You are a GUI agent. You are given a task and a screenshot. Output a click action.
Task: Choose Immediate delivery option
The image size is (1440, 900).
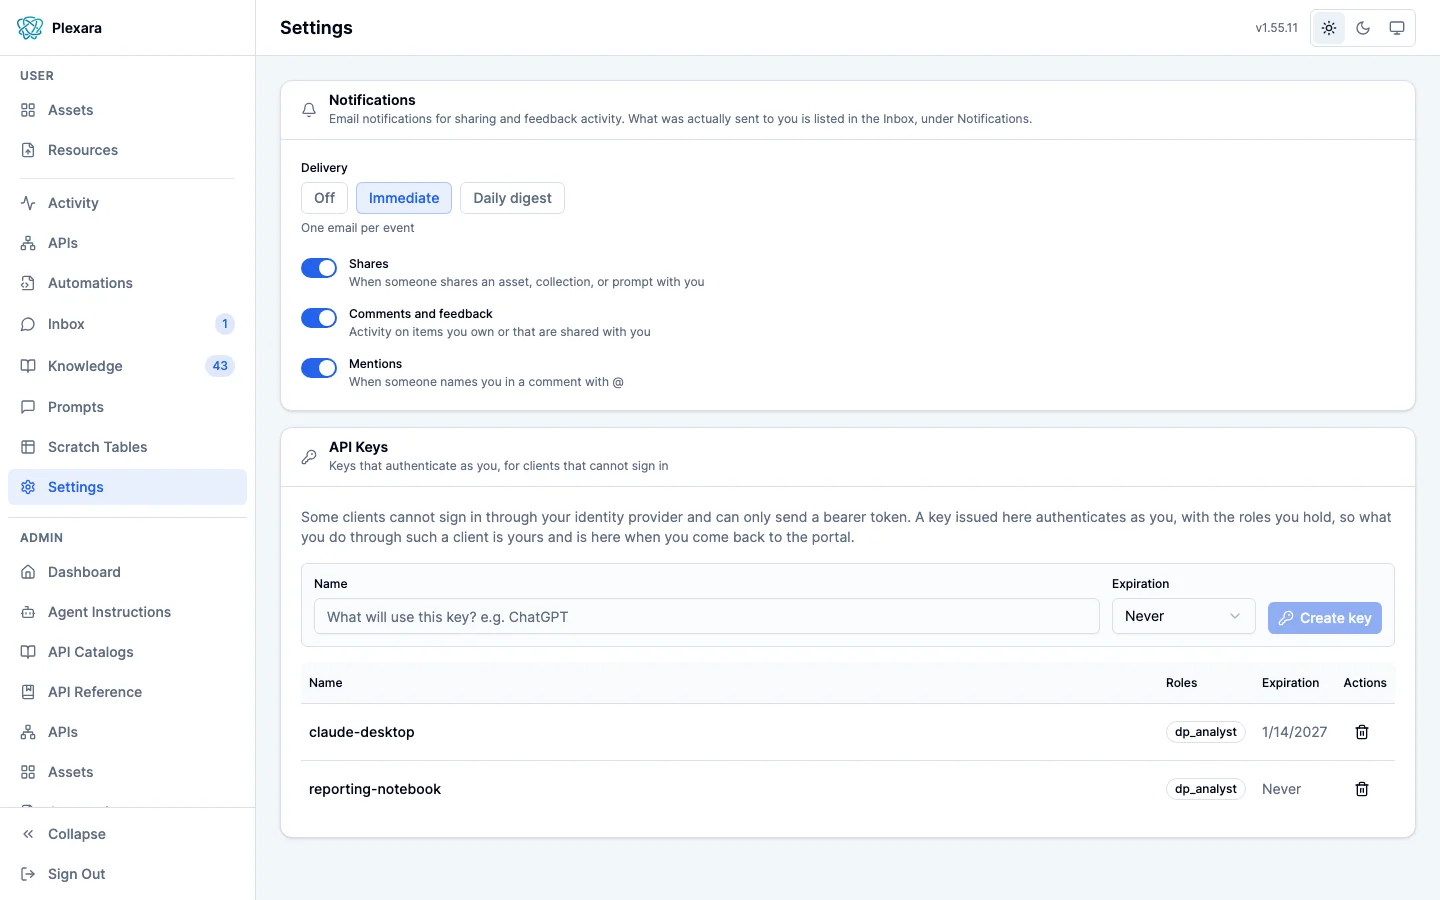[404, 198]
